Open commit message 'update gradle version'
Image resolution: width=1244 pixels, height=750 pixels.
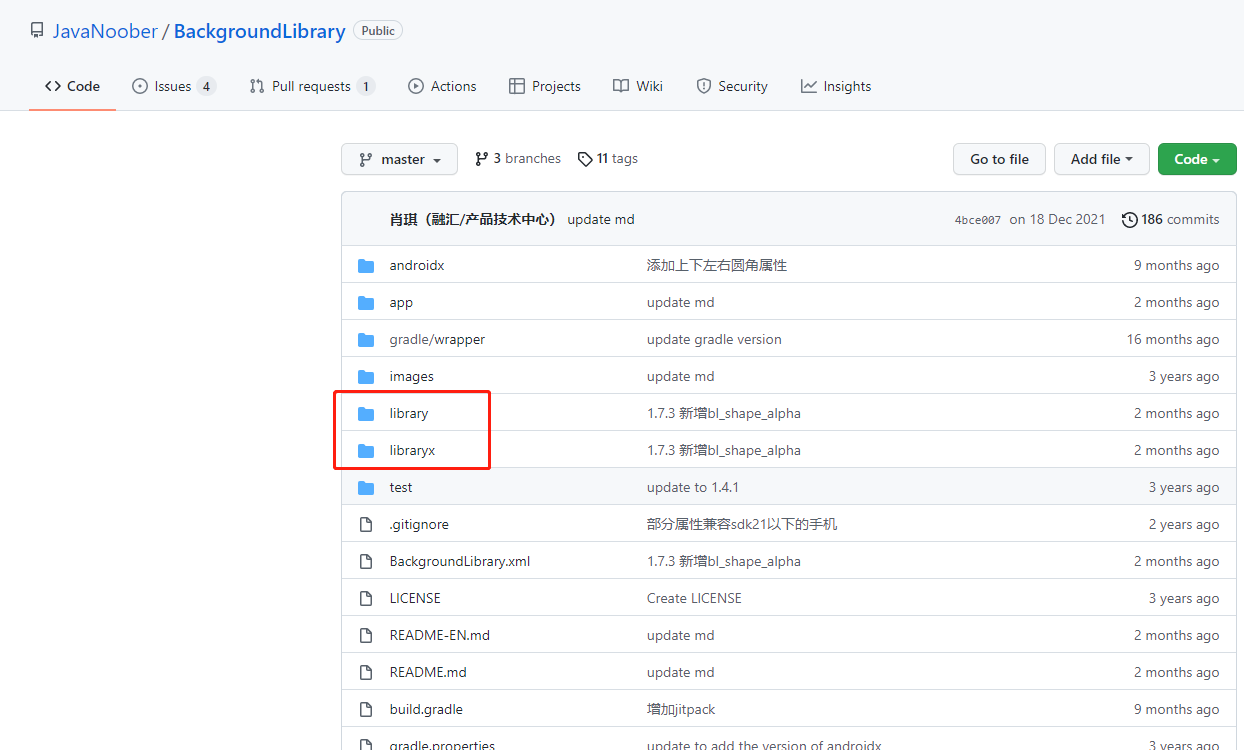[x=714, y=340]
